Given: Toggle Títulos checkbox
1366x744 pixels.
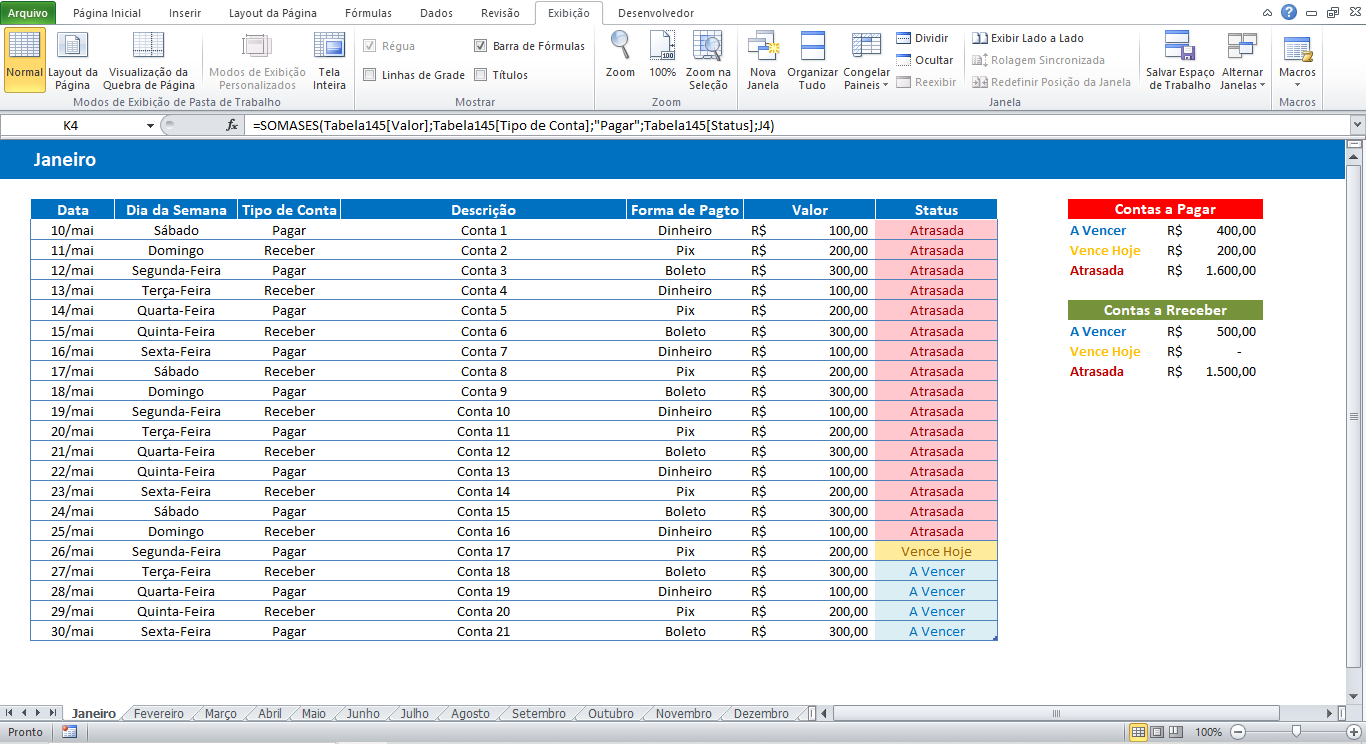Looking at the screenshot, I should [481, 75].
